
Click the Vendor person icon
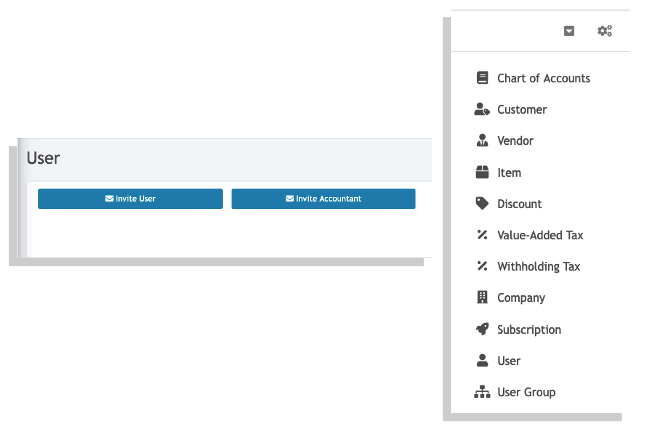click(x=482, y=140)
